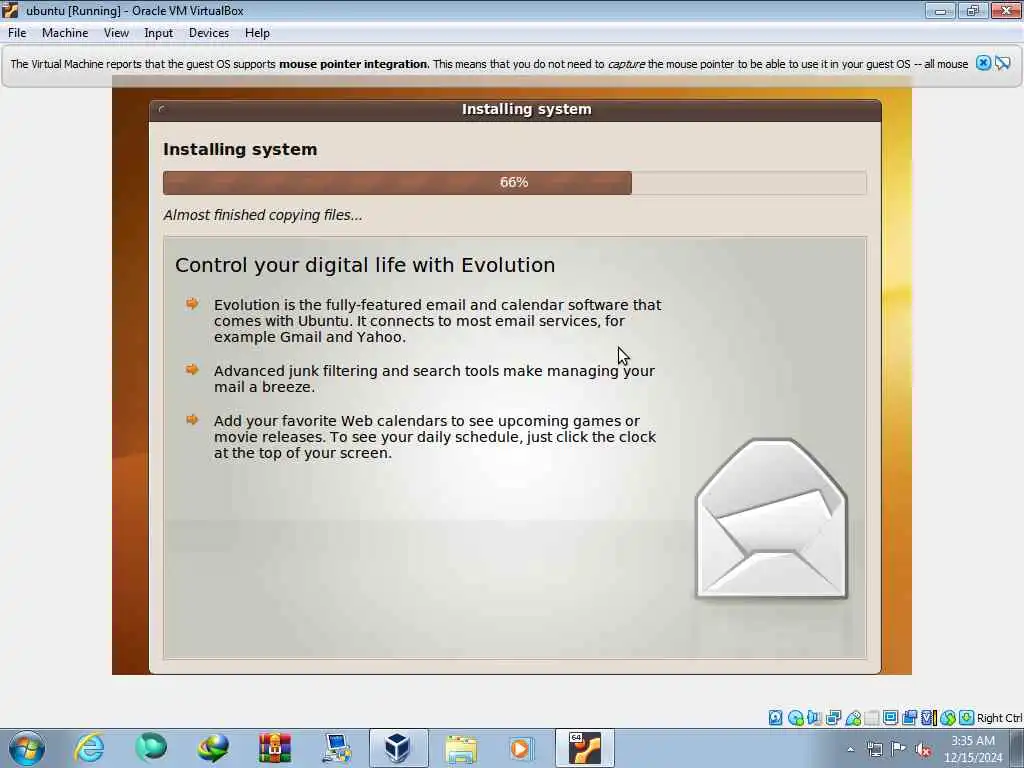Click the network tray icon
1024x768 pixels.
(x=874, y=749)
